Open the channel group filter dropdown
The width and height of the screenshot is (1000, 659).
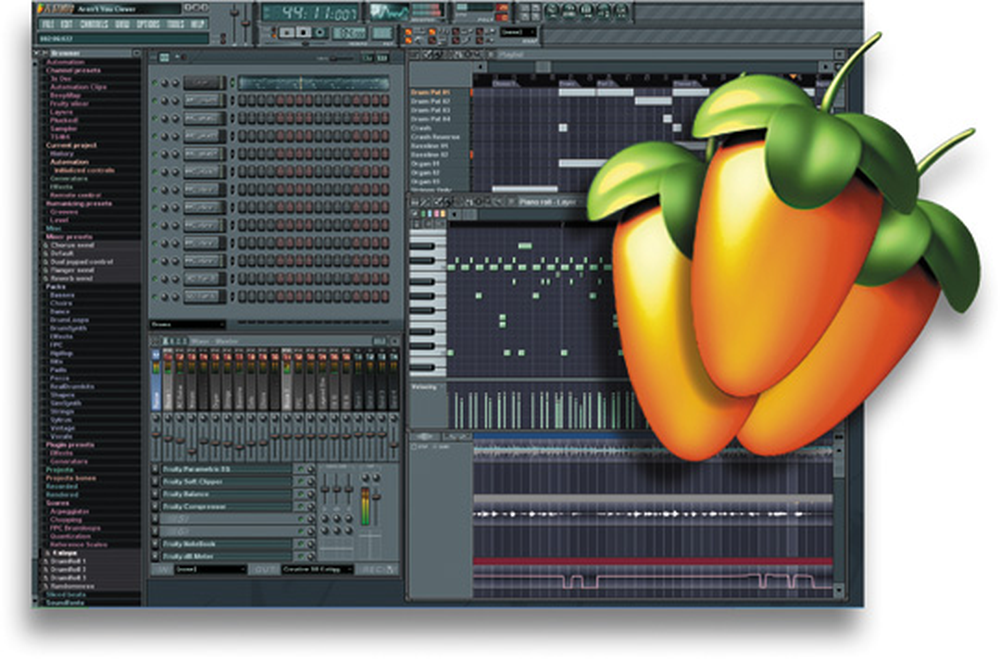click(187, 324)
